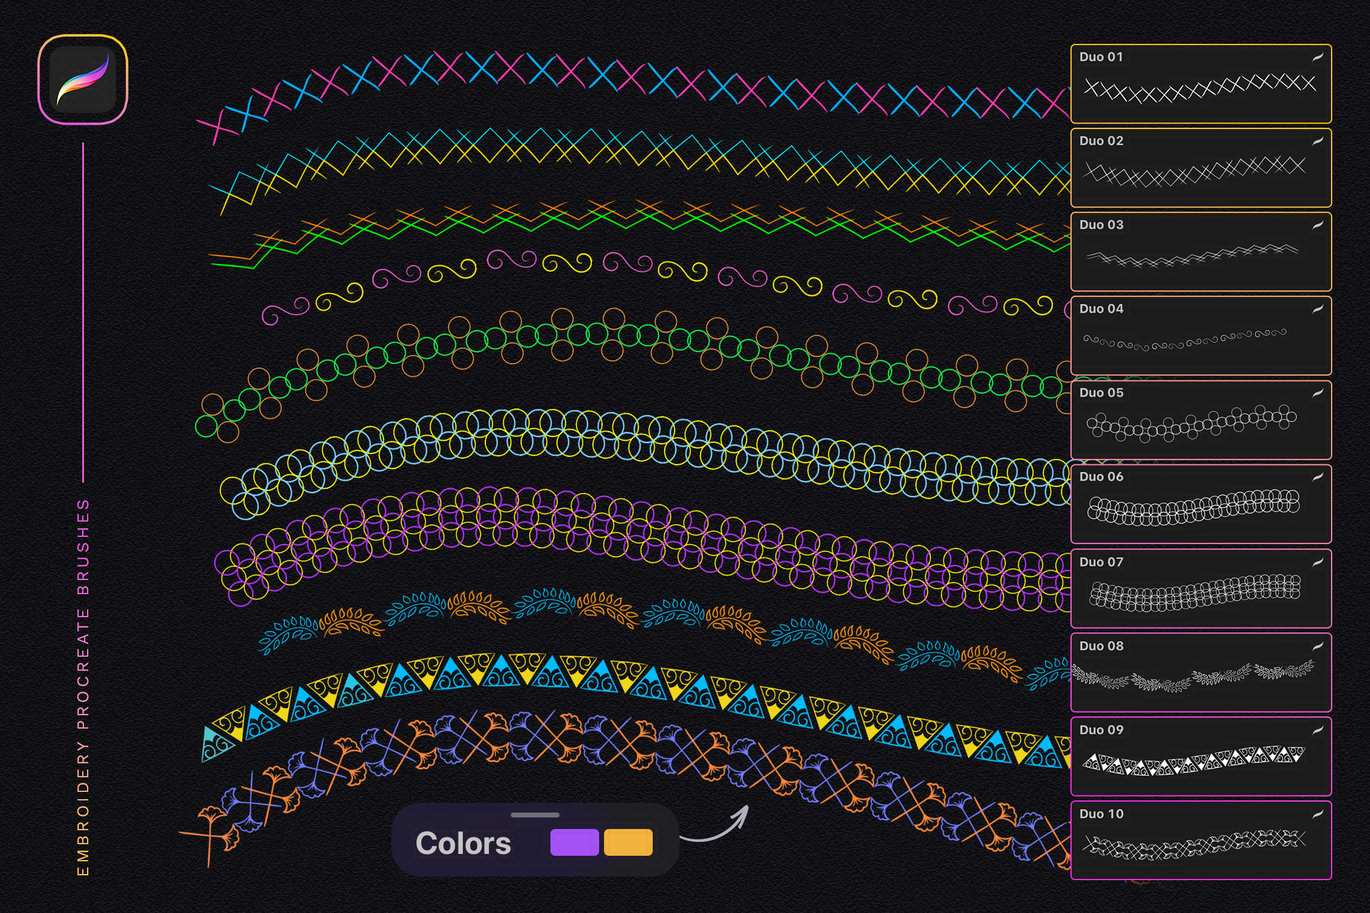The width and height of the screenshot is (1370, 913).
Task: Click the Colors label
Action: click(463, 843)
